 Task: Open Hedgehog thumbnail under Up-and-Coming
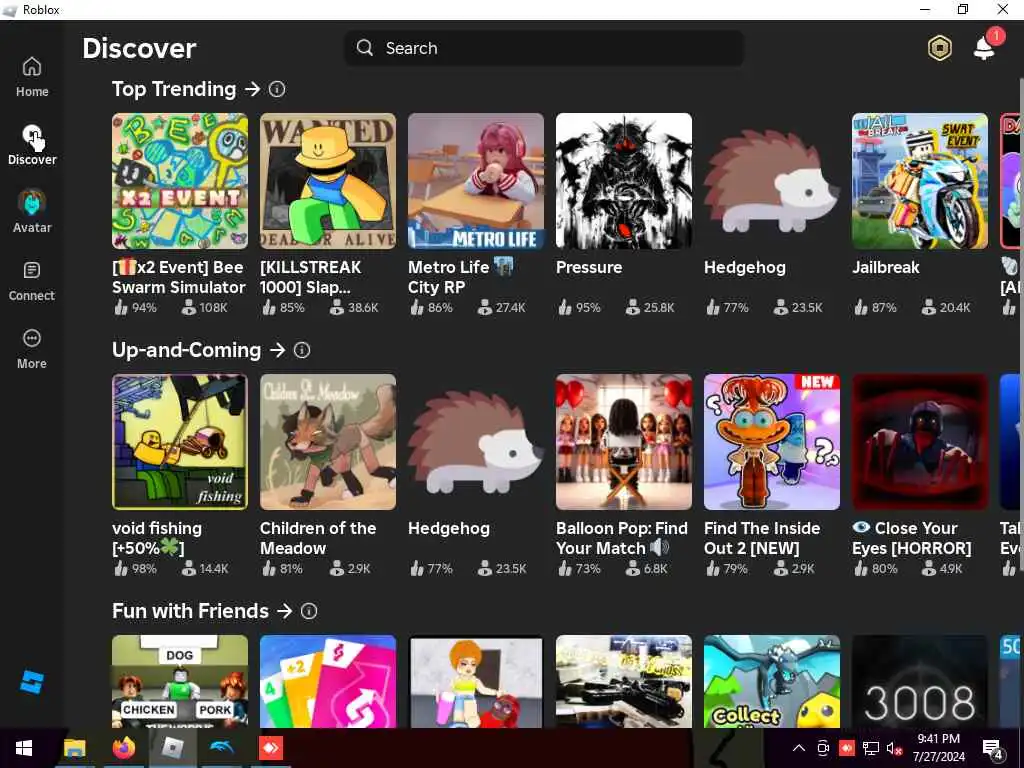(475, 442)
